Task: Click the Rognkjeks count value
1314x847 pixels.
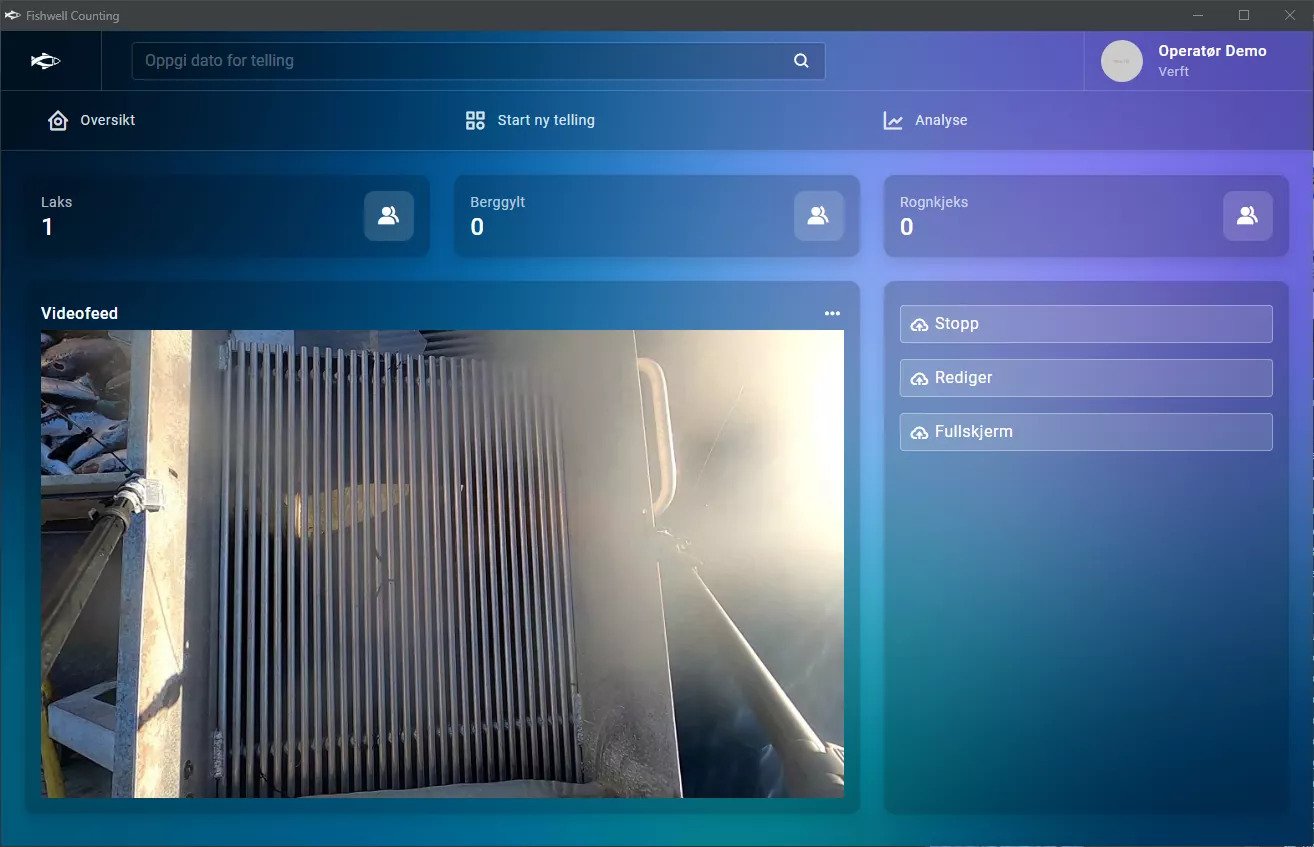Action: pos(906,227)
